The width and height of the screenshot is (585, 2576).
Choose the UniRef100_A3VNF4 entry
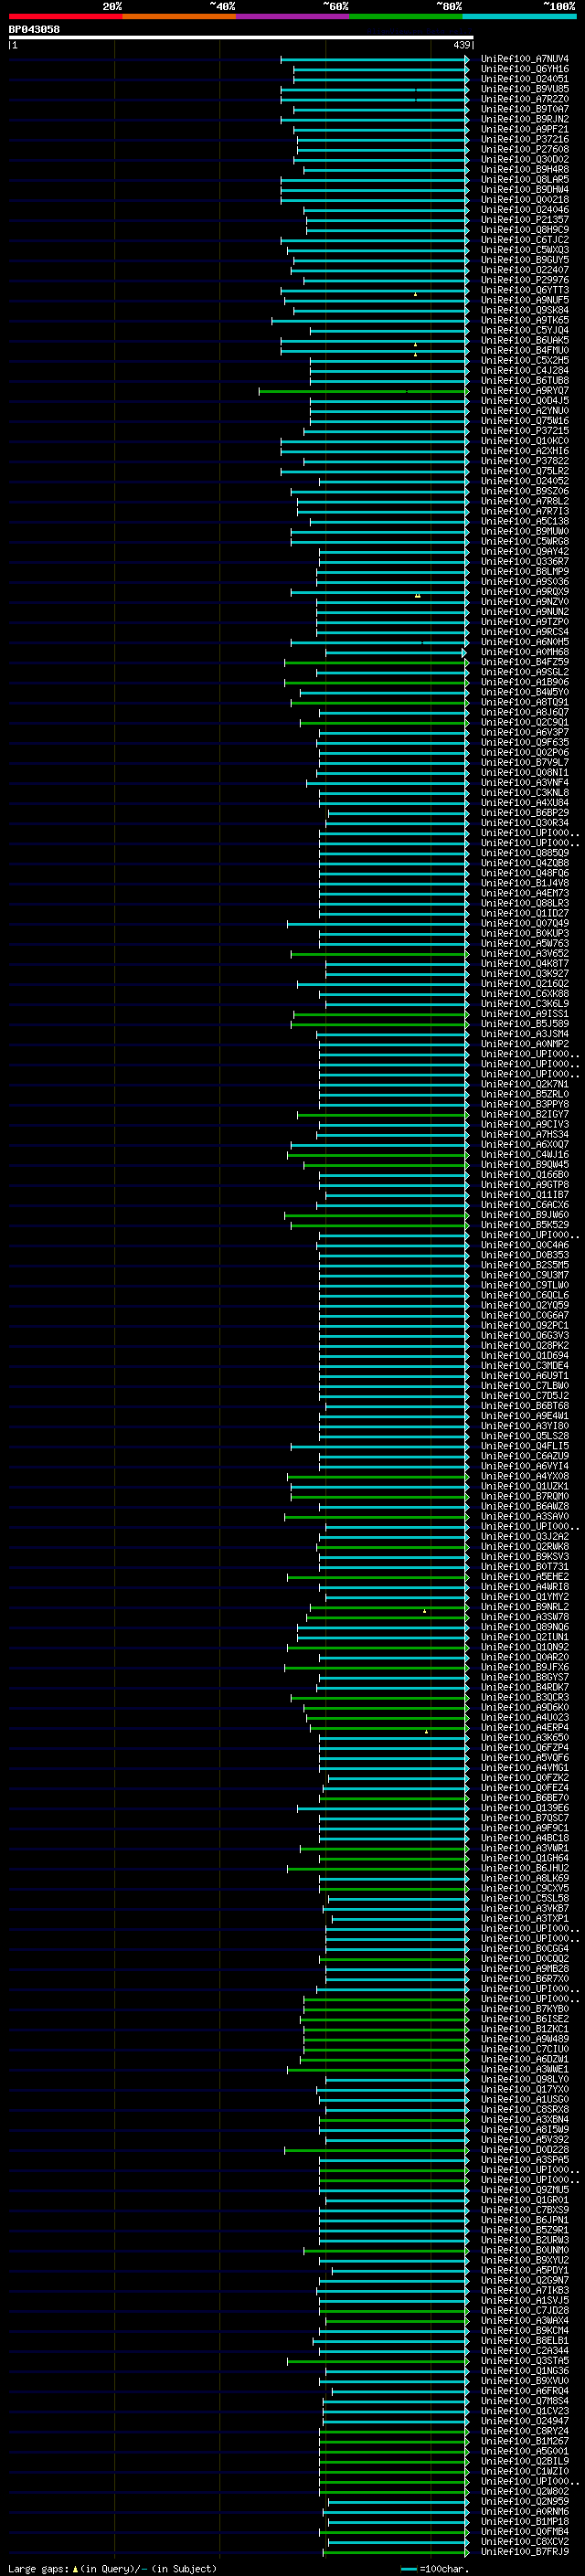click(x=525, y=783)
